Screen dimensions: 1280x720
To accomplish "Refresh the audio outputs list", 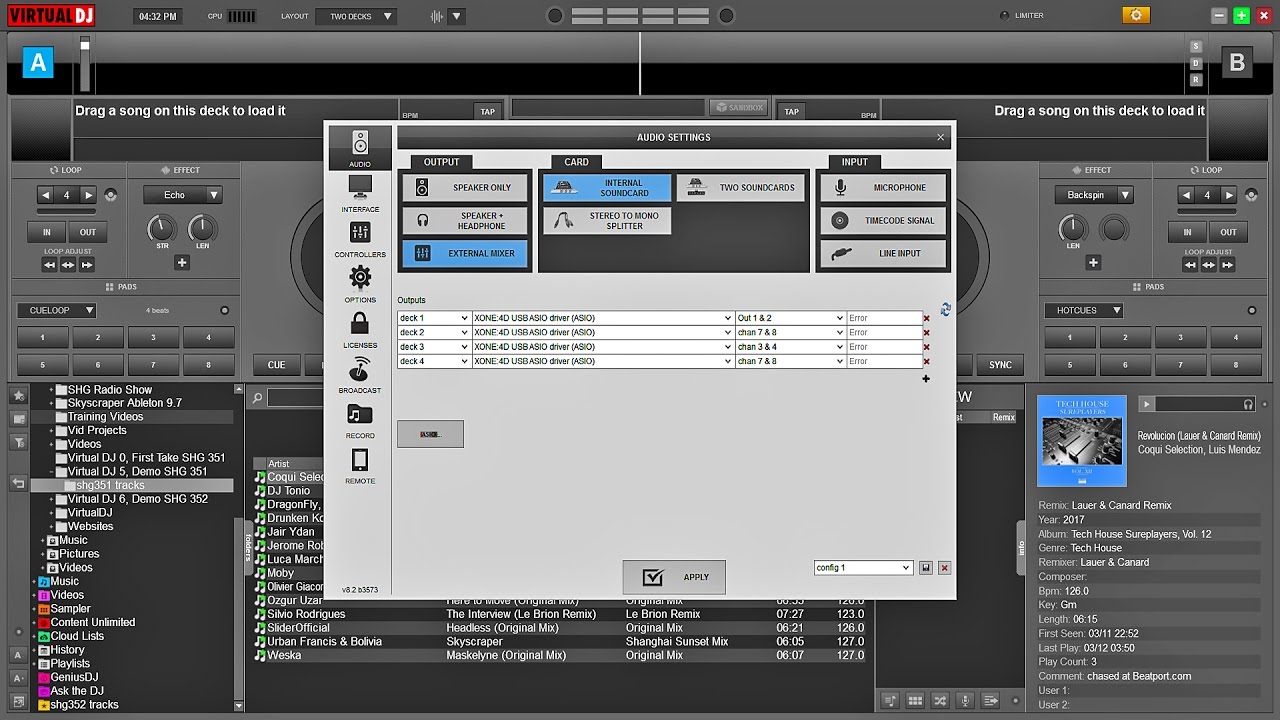I will point(945,310).
